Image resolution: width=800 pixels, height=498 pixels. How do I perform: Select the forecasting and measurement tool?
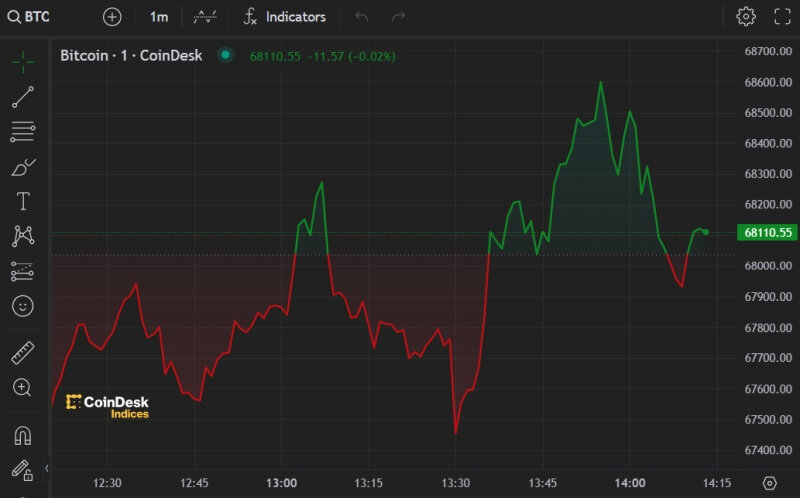pos(22,271)
